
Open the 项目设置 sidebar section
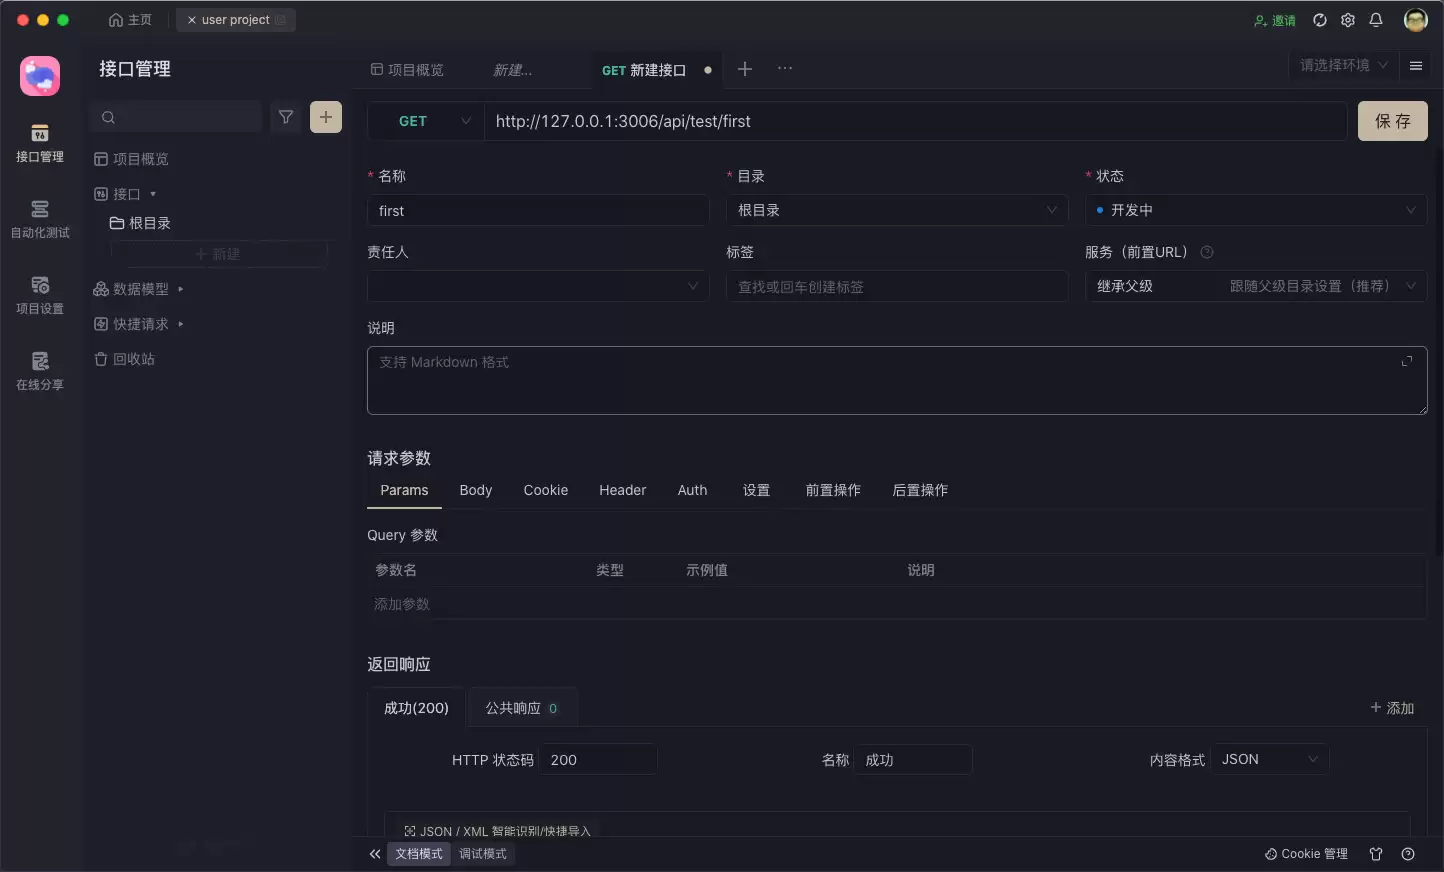(40, 296)
